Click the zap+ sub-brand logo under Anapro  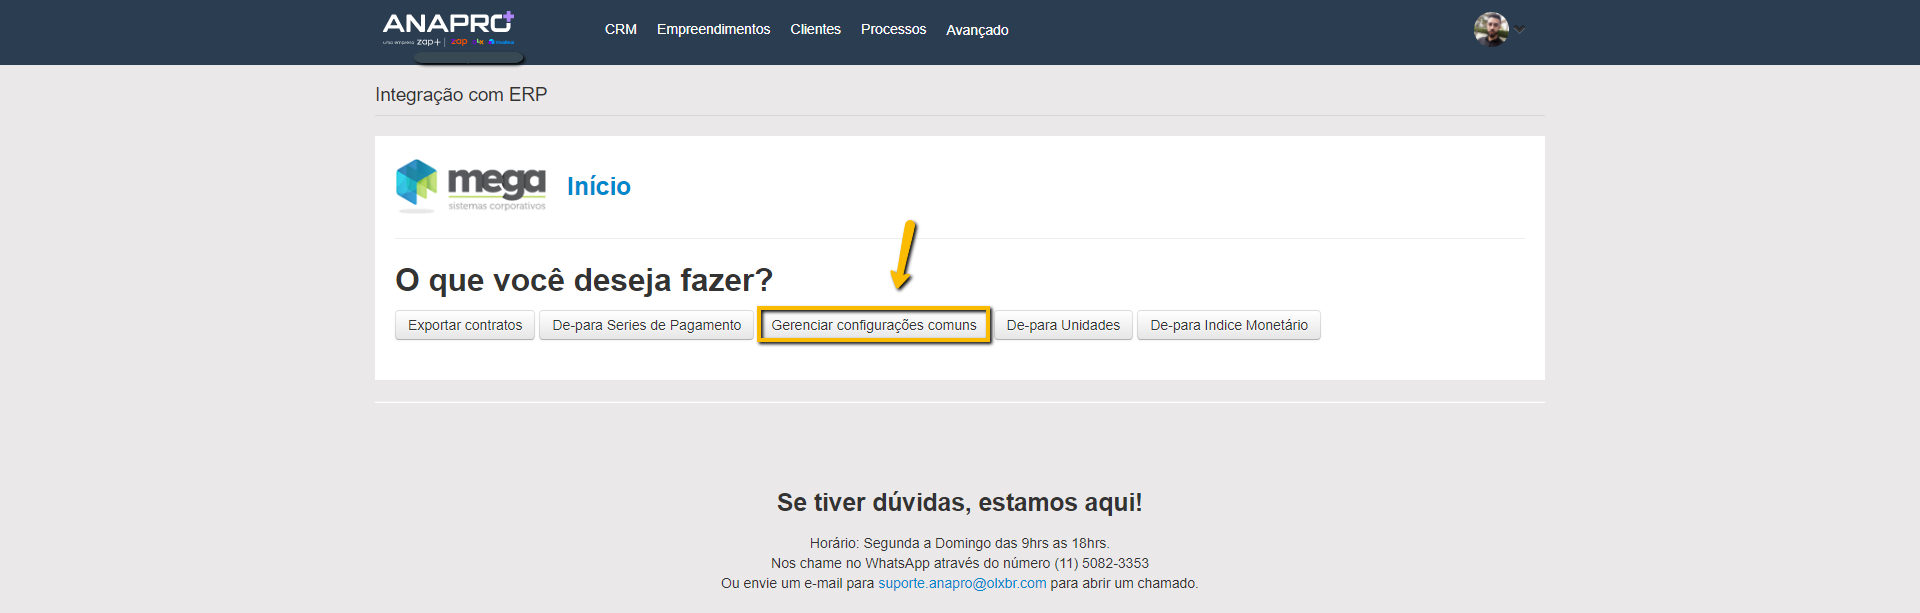click(428, 42)
